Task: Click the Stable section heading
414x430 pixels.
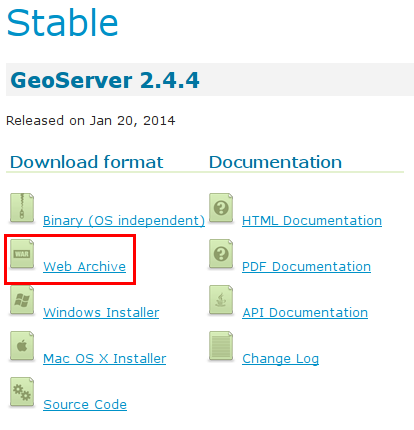Action: [63, 23]
